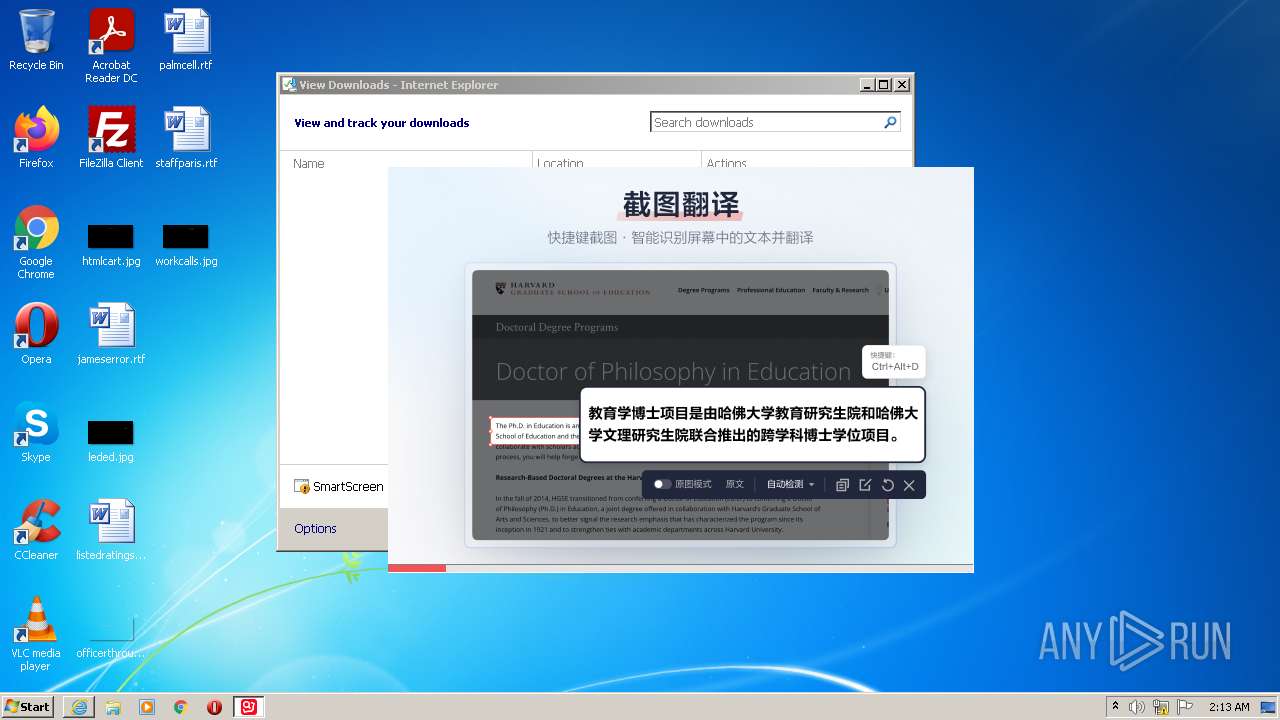The width and height of the screenshot is (1280, 720).
Task: Click the red slide progress indicator
Action: tap(417, 568)
